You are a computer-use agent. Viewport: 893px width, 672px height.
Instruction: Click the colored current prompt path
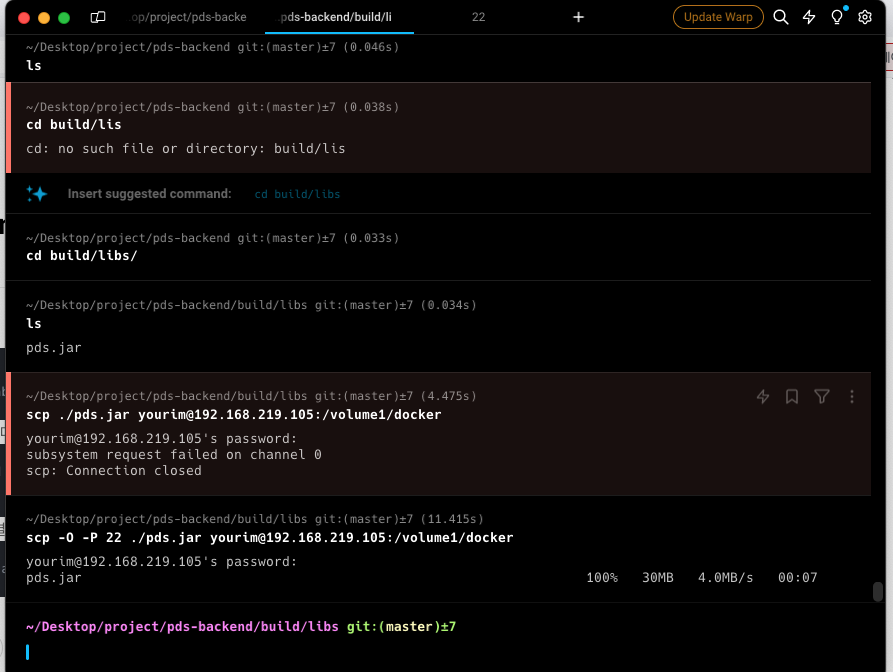click(182, 626)
